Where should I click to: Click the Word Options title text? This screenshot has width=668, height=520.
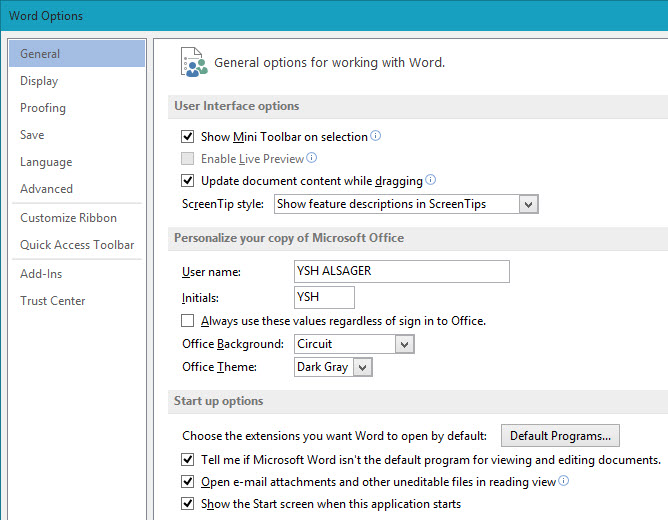(46, 16)
